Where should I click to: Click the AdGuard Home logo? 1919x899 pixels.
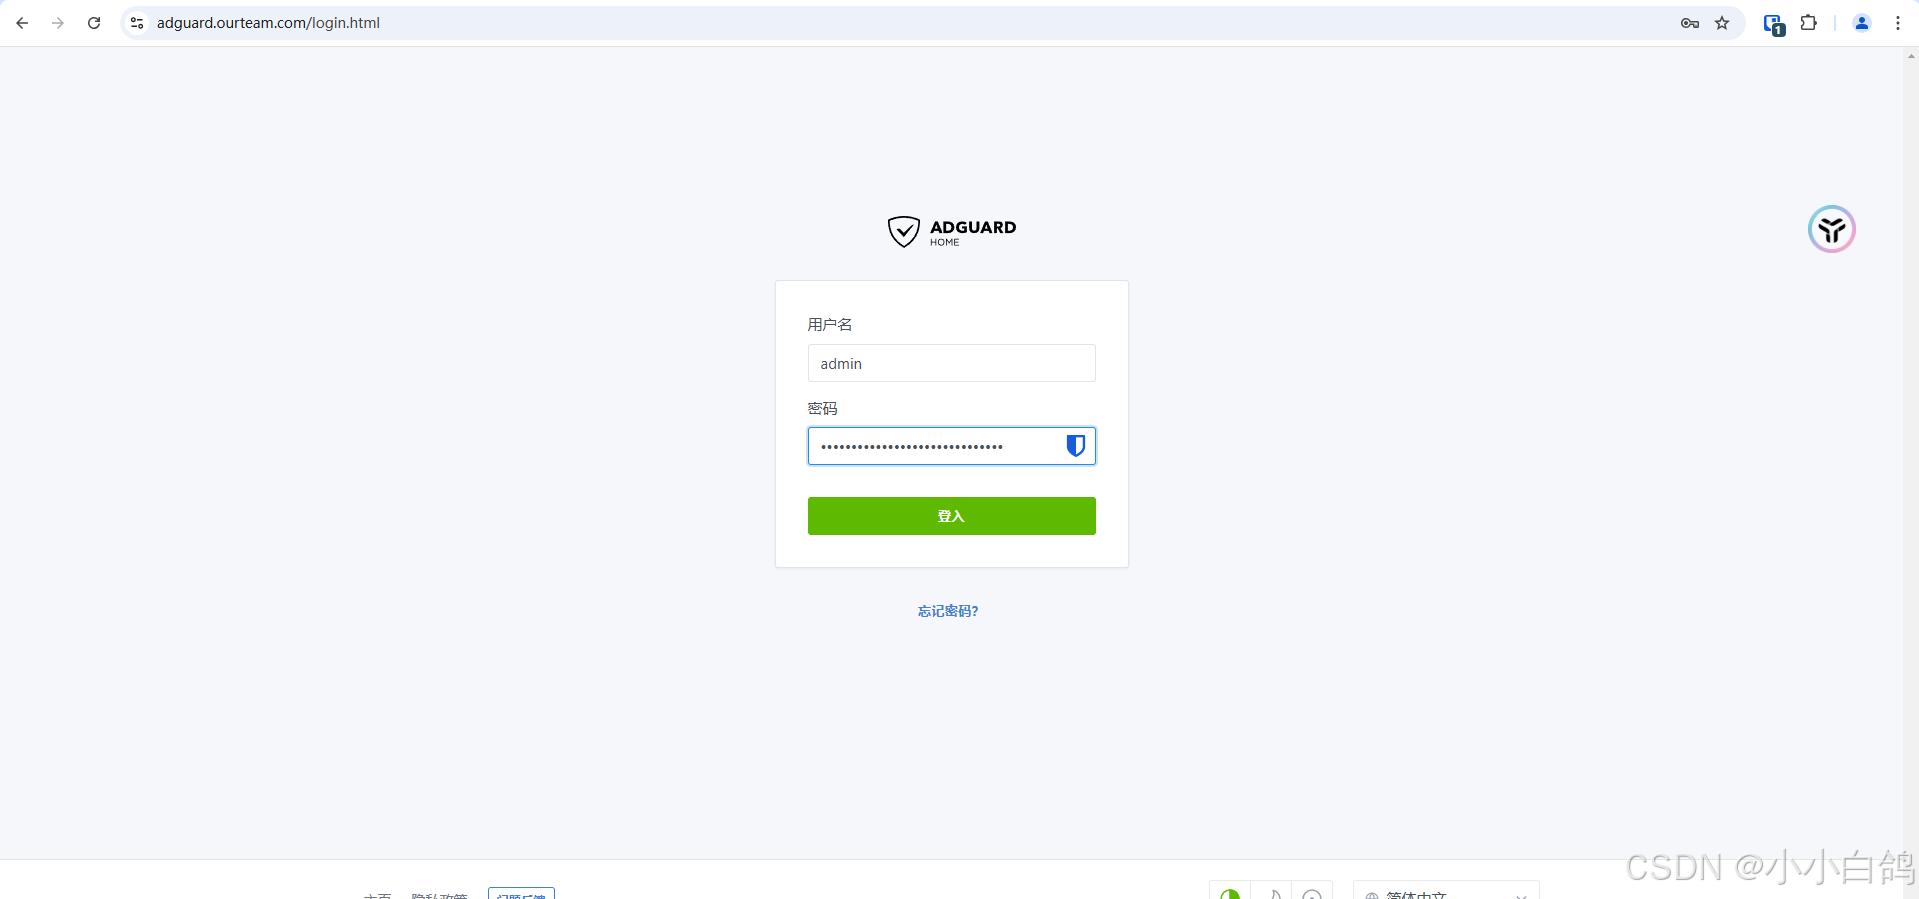(952, 231)
